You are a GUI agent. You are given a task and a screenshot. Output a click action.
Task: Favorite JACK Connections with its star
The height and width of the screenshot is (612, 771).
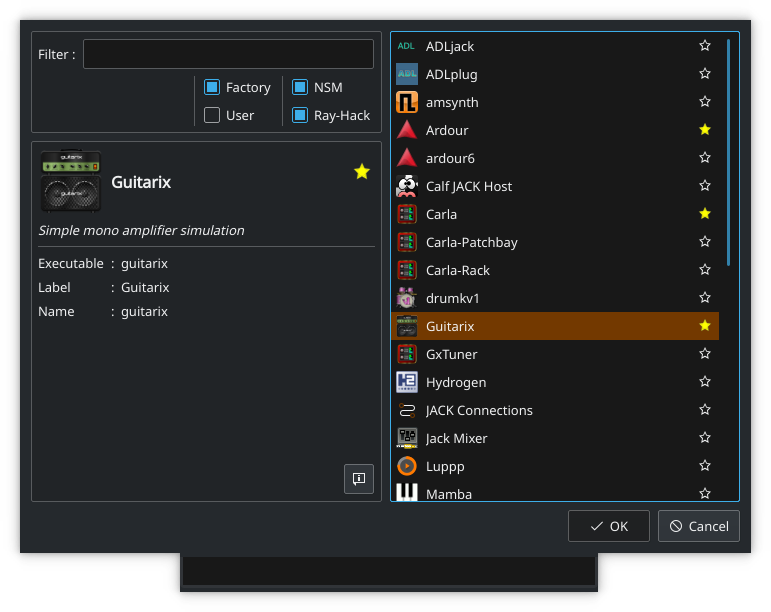[x=705, y=410]
